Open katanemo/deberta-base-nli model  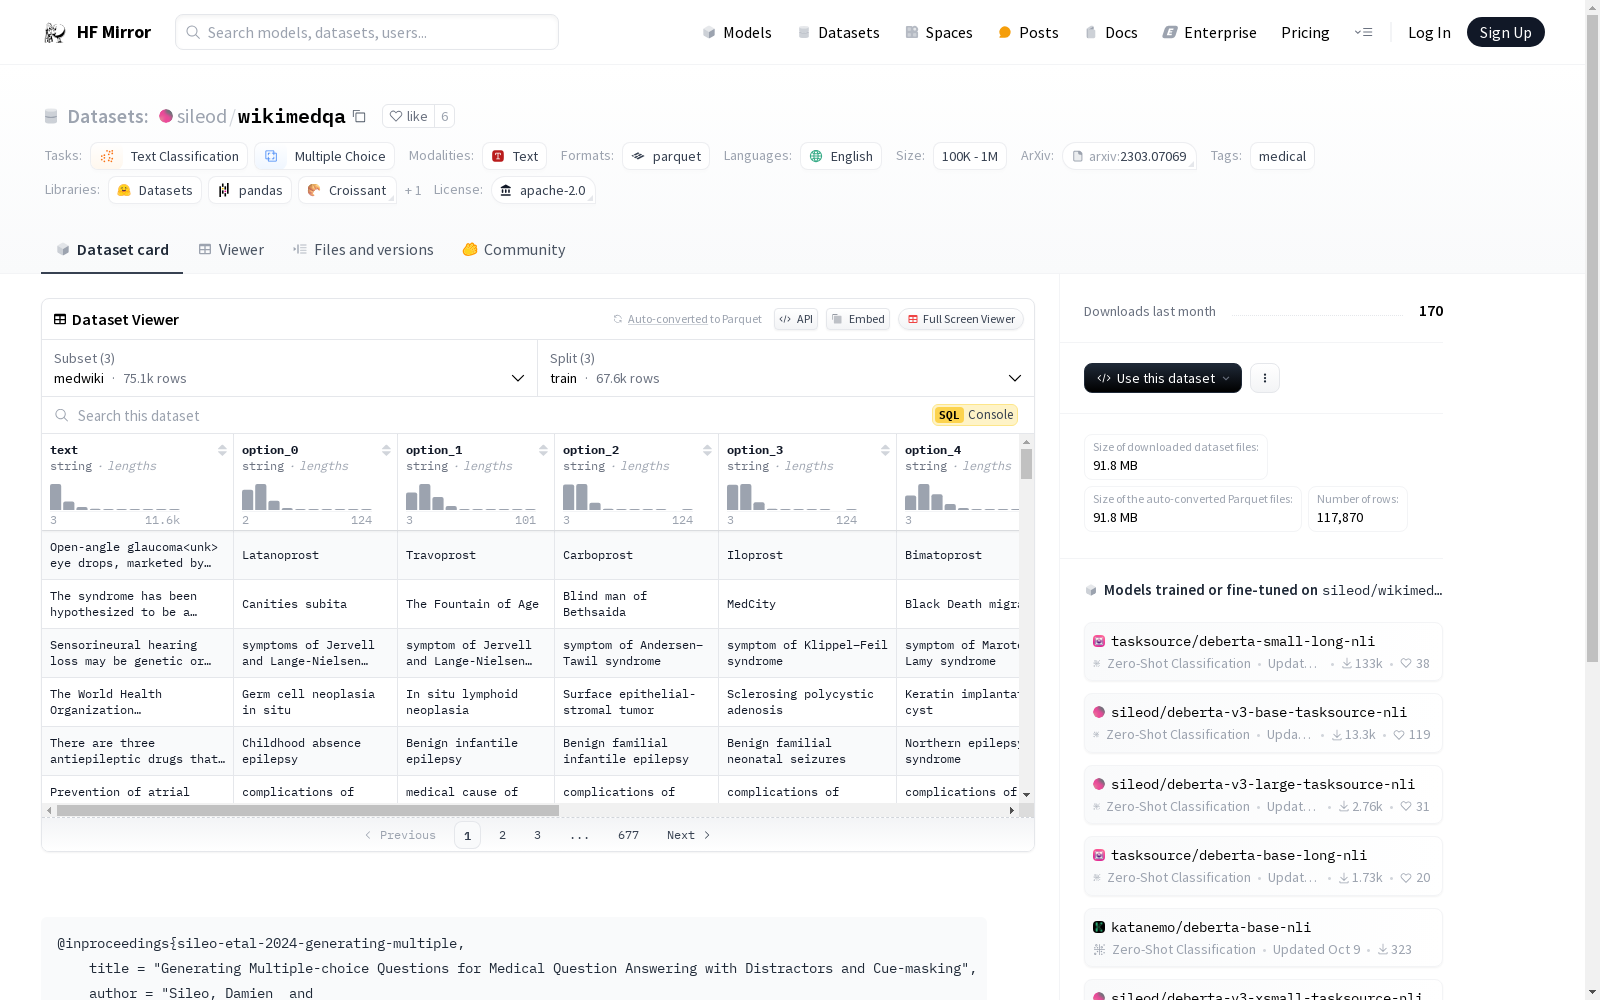pos(1263,937)
